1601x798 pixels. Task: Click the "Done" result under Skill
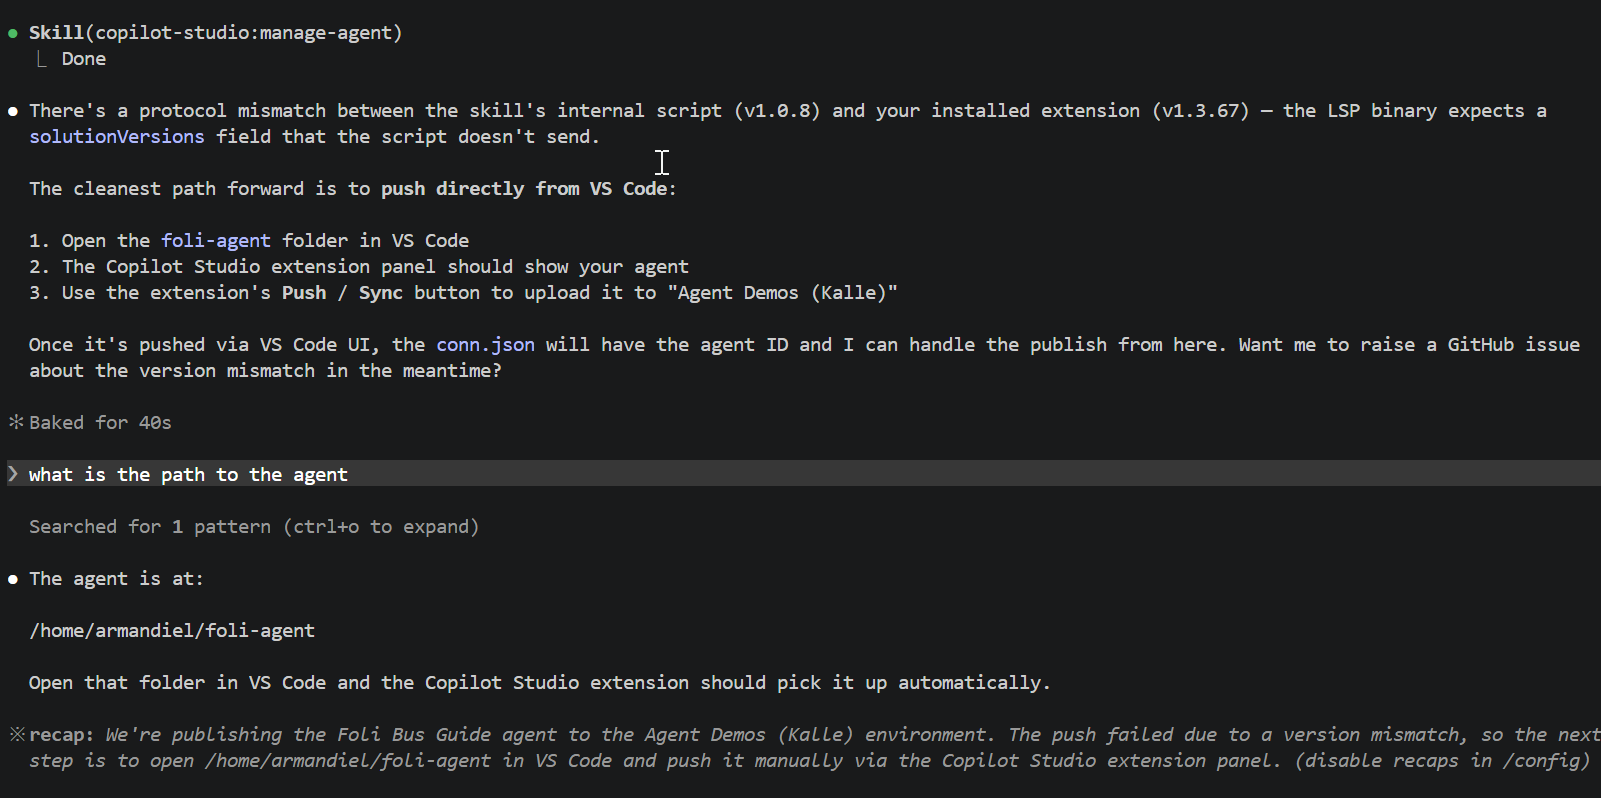tap(84, 59)
